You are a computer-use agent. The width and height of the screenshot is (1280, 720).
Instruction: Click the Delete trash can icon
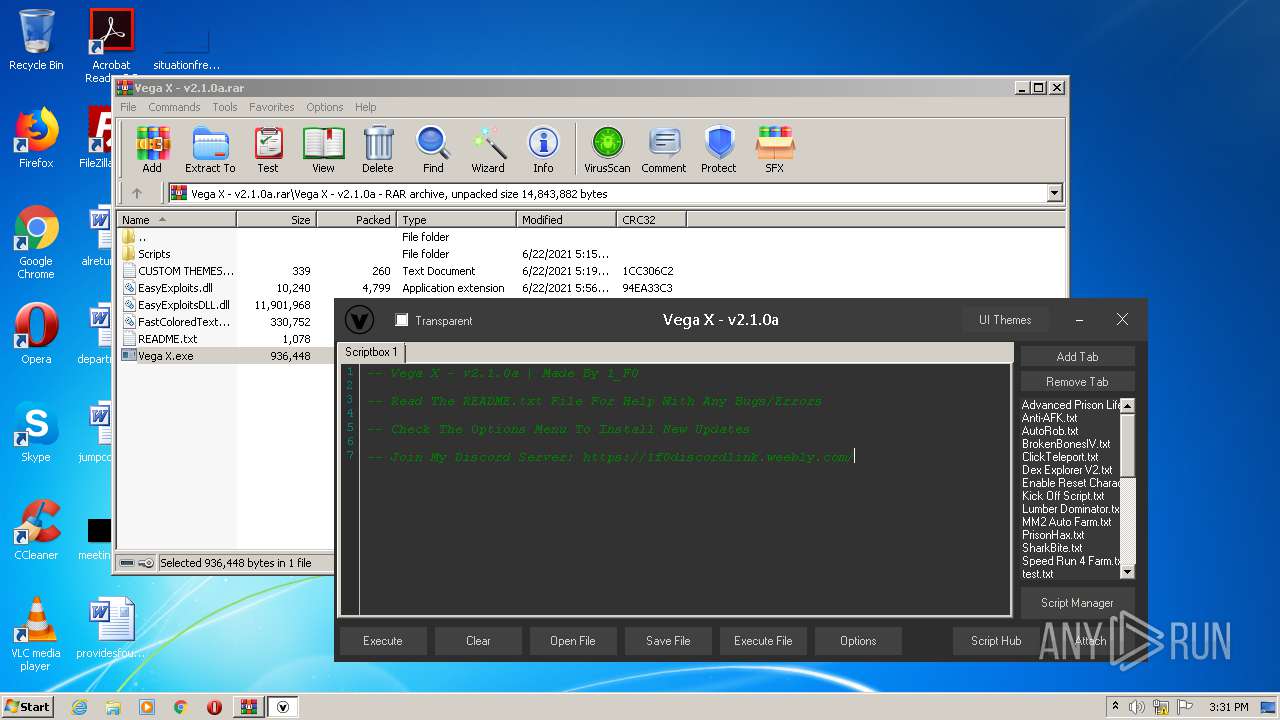378,150
